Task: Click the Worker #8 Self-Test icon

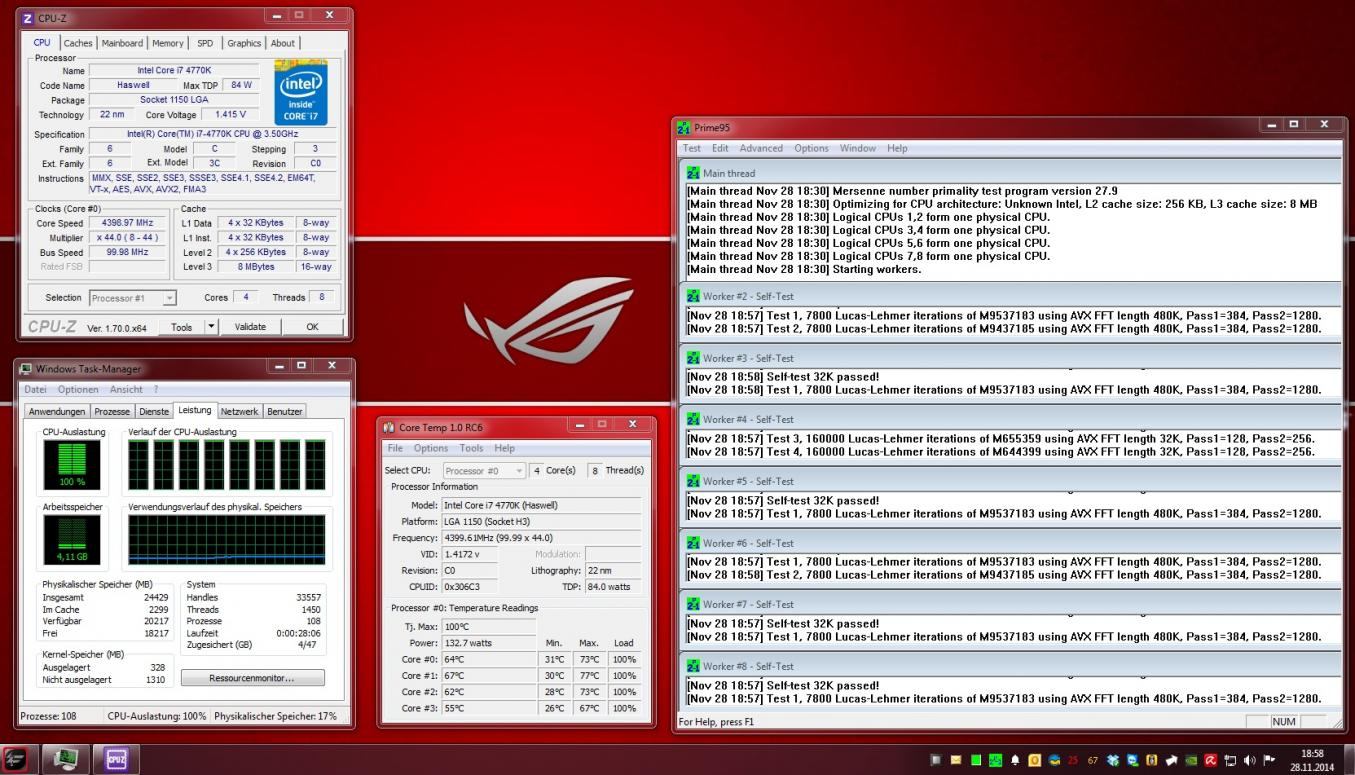Action: 694,666
